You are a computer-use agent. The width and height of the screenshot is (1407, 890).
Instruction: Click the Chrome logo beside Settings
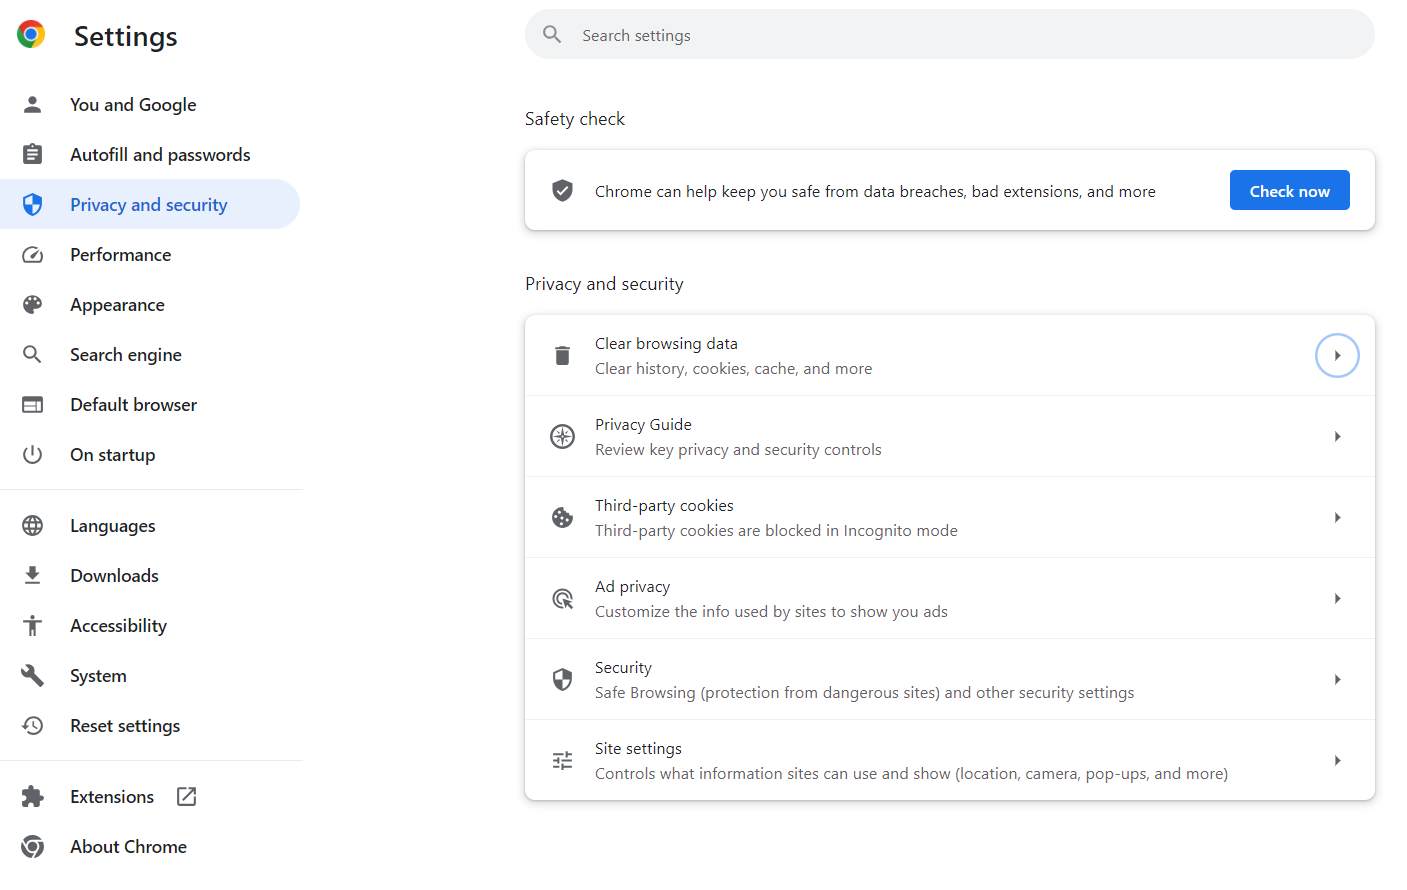click(31, 34)
